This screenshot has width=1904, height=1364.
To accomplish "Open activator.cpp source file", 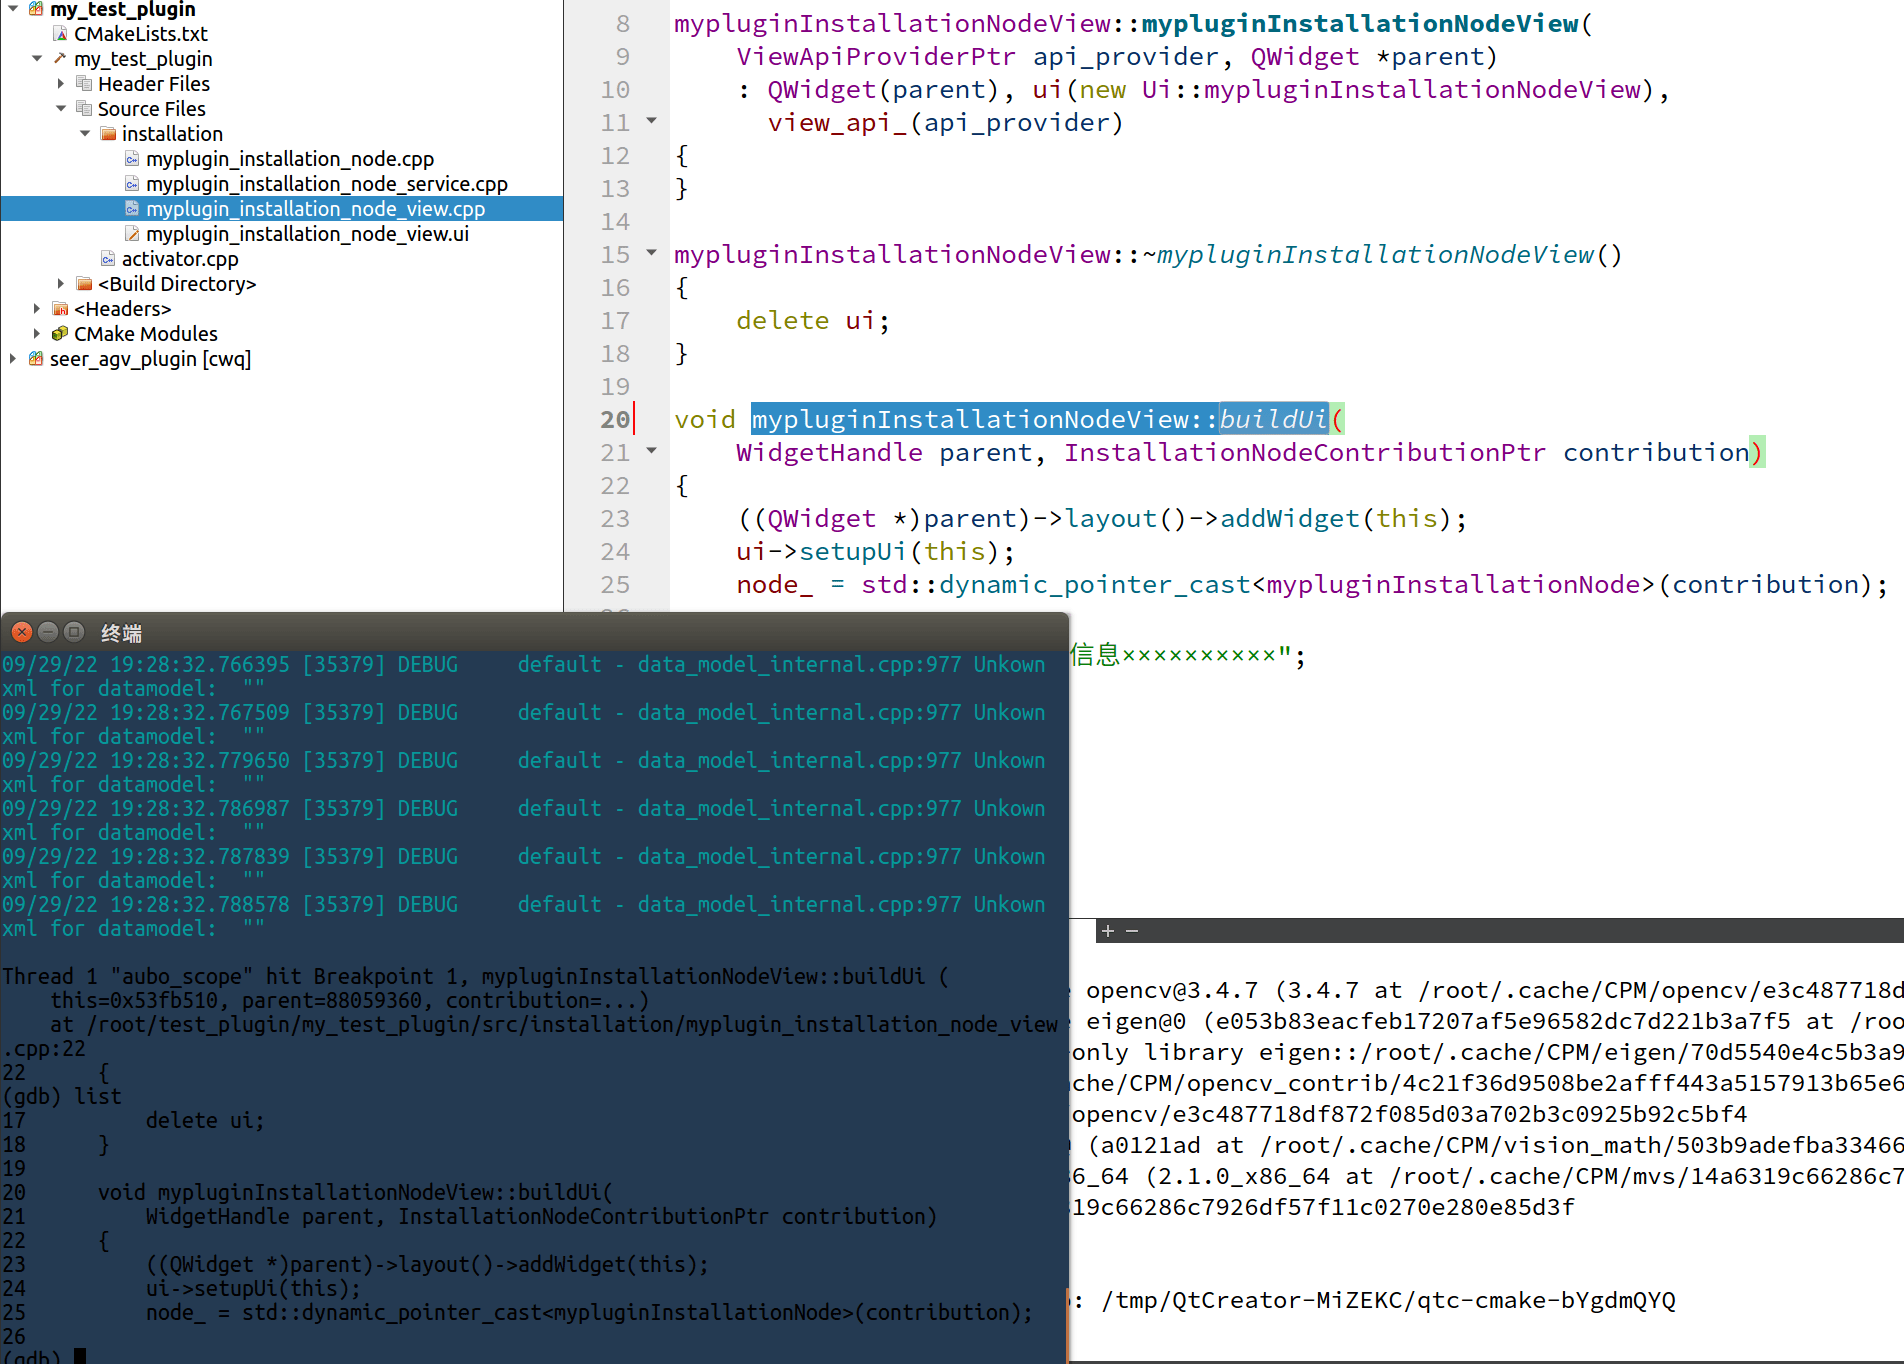I will (180, 259).
